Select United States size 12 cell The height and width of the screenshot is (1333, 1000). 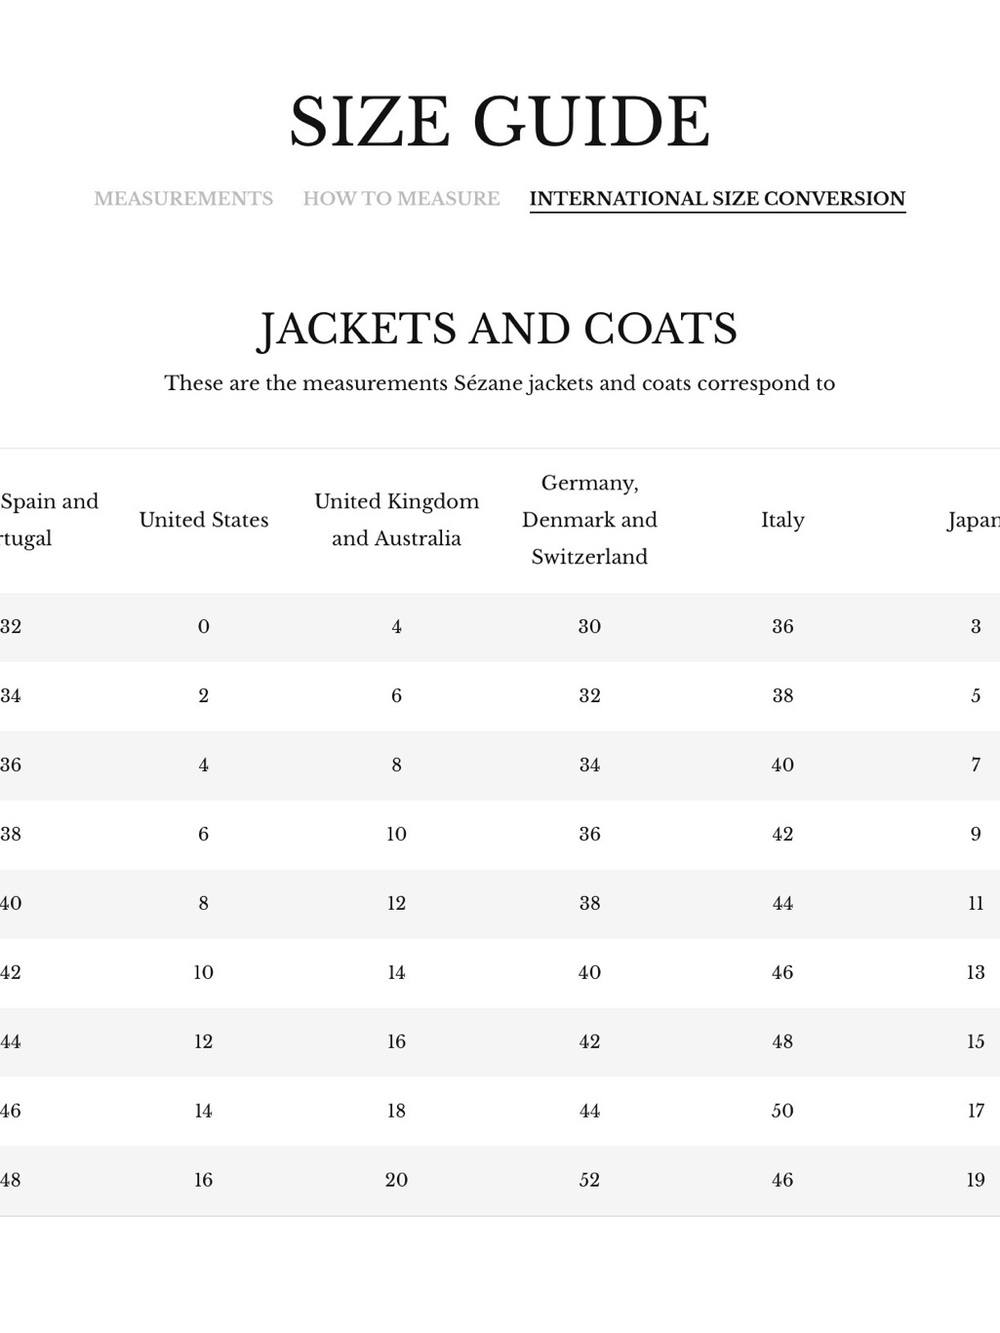(204, 1041)
